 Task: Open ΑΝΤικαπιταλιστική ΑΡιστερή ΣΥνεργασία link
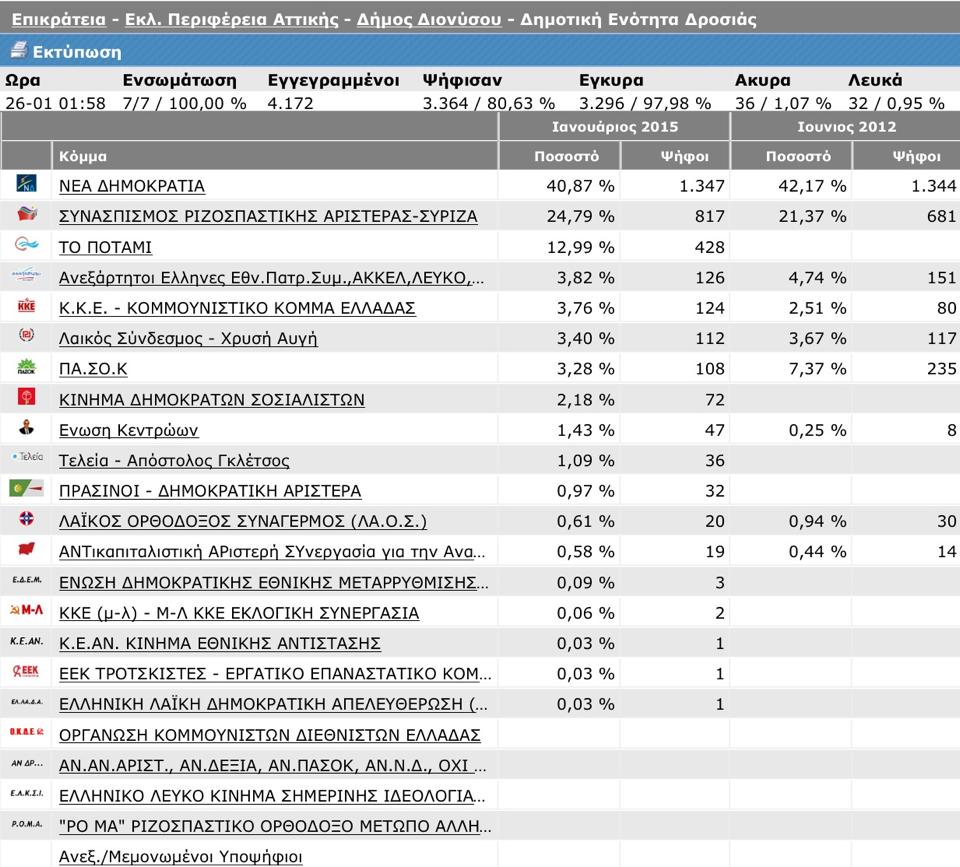tap(272, 552)
